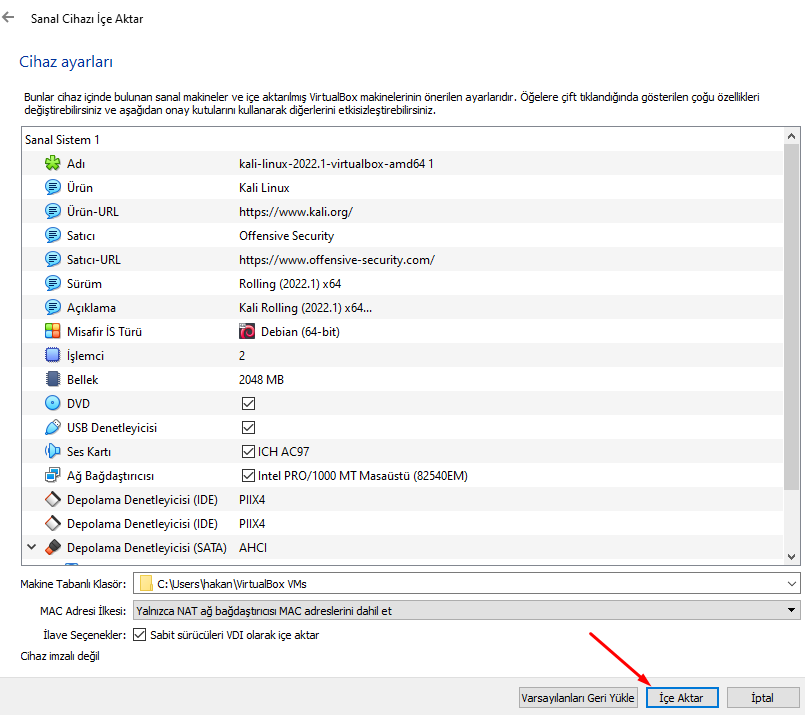
Task: Click the USB Denetleyicisi icon
Action: 53,427
